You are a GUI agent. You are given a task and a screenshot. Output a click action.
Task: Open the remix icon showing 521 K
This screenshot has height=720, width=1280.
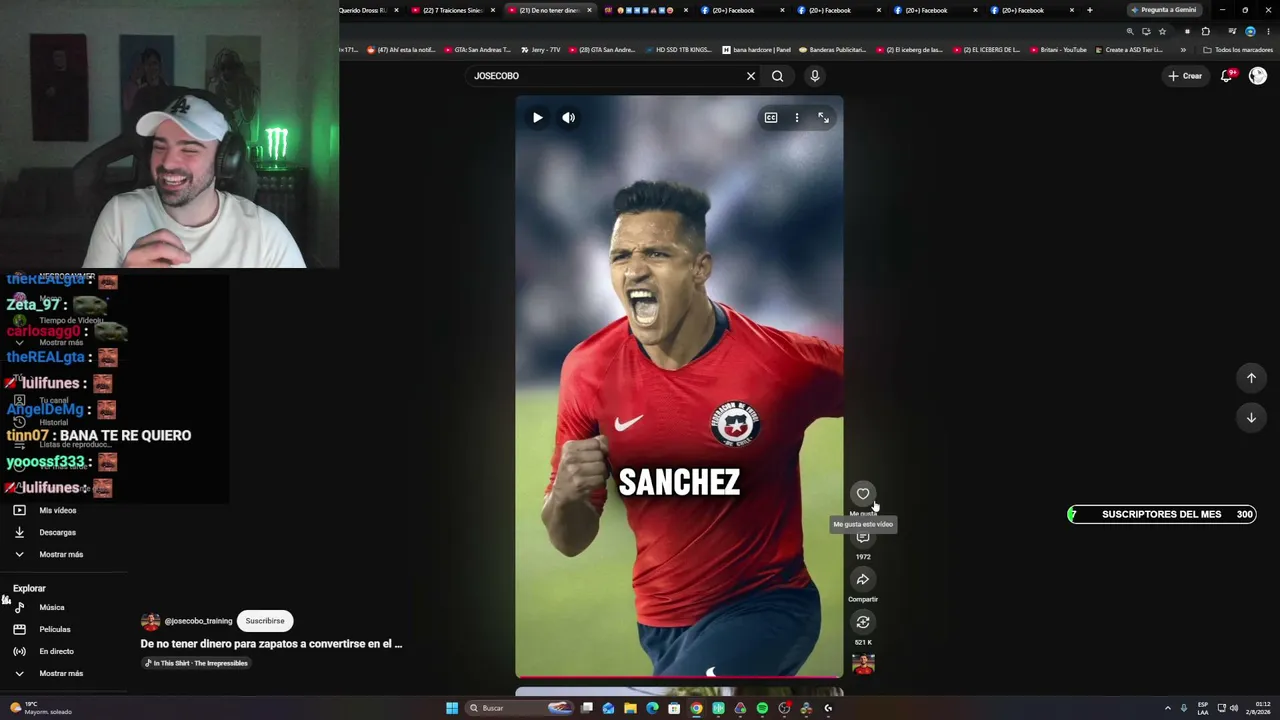click(863, 623)
